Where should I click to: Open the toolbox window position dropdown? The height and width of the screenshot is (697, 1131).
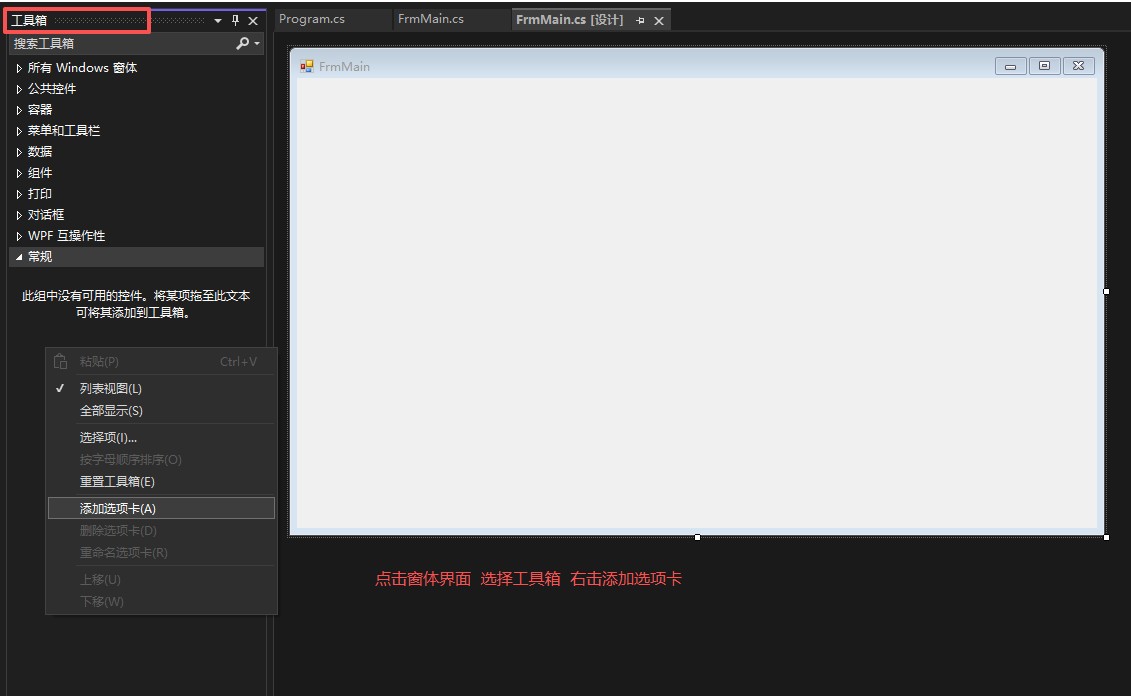pos(218,21)
